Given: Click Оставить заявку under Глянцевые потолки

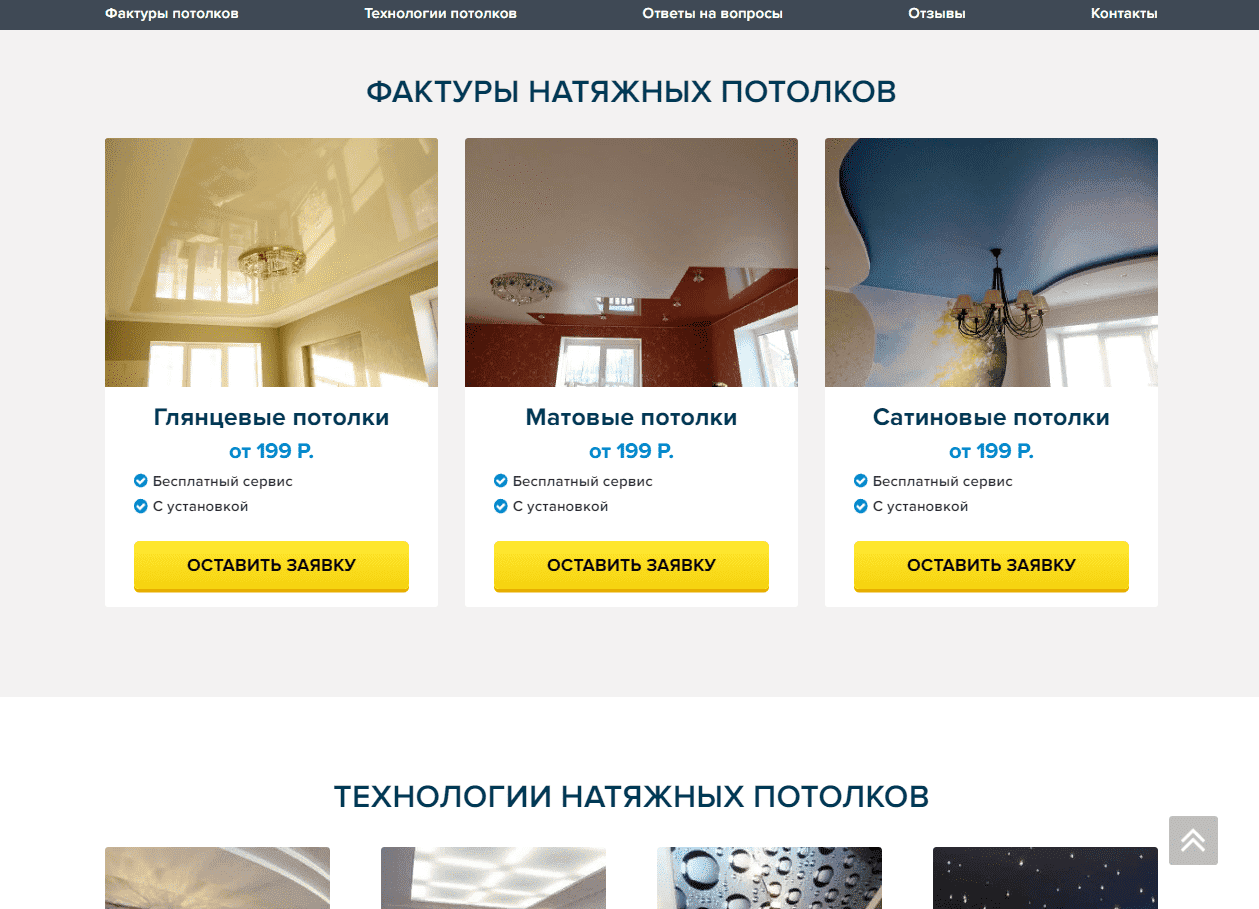Looking at the screenshot, I should [271, 566].
